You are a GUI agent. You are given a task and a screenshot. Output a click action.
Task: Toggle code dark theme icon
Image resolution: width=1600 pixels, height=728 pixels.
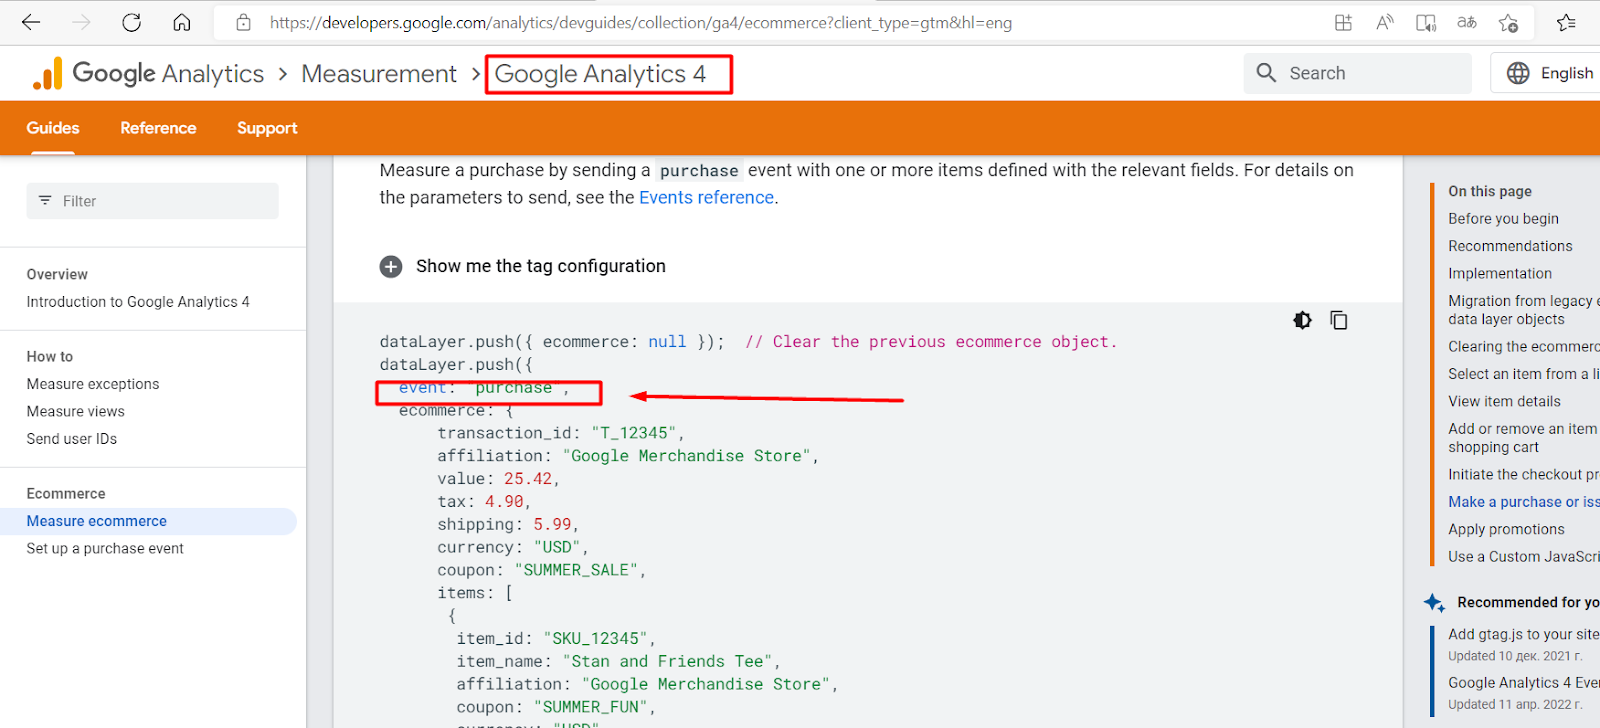(1302, 320)
